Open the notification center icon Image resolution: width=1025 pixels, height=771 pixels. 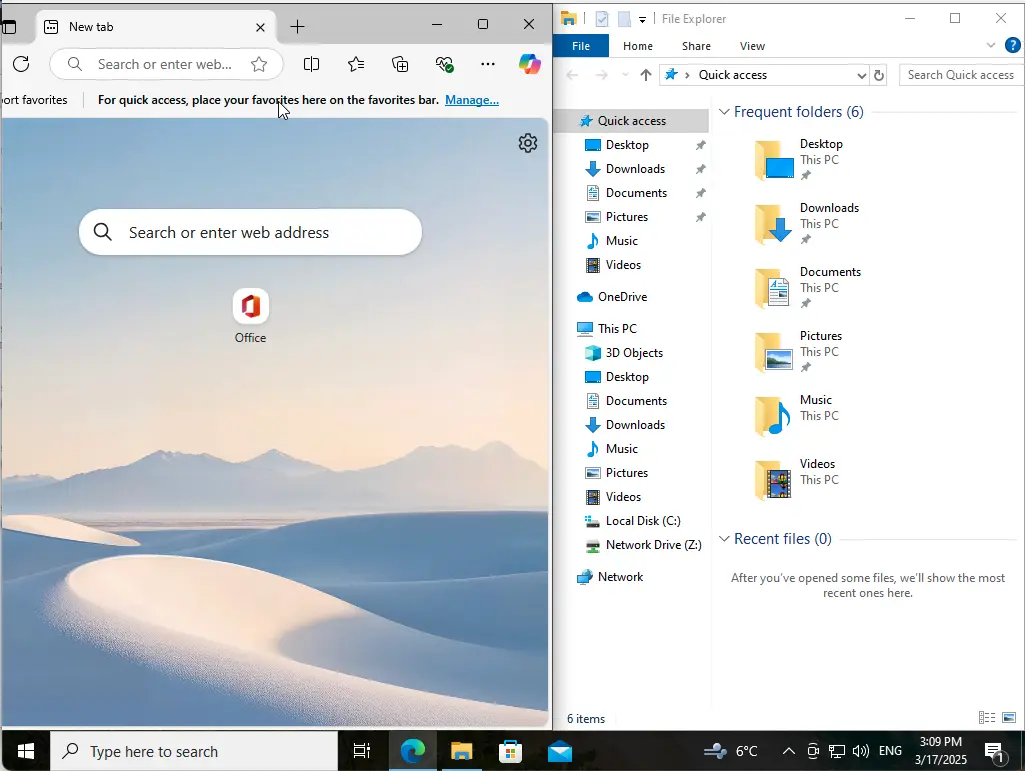[996, 752]
